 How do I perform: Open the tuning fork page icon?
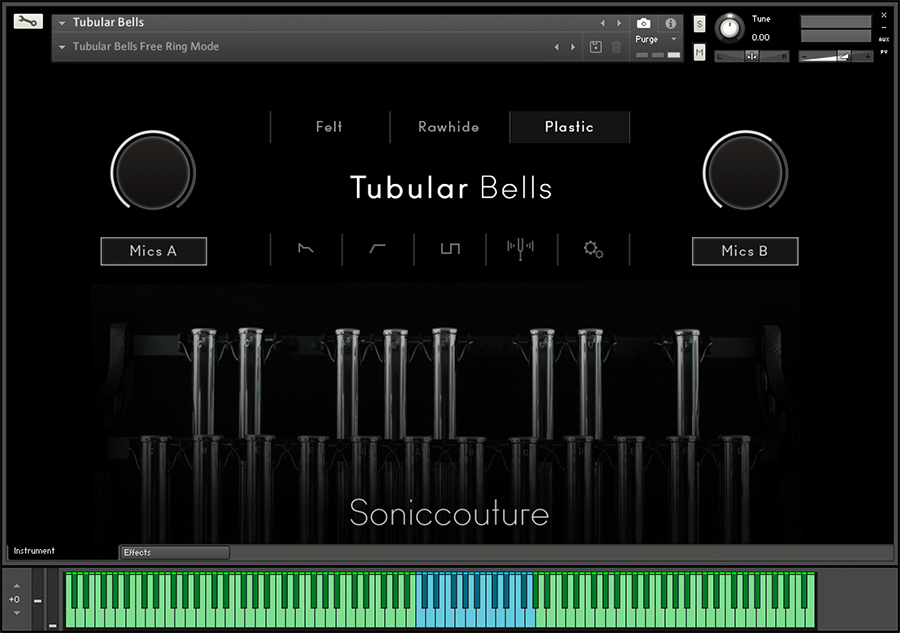(x=521, y=248)
